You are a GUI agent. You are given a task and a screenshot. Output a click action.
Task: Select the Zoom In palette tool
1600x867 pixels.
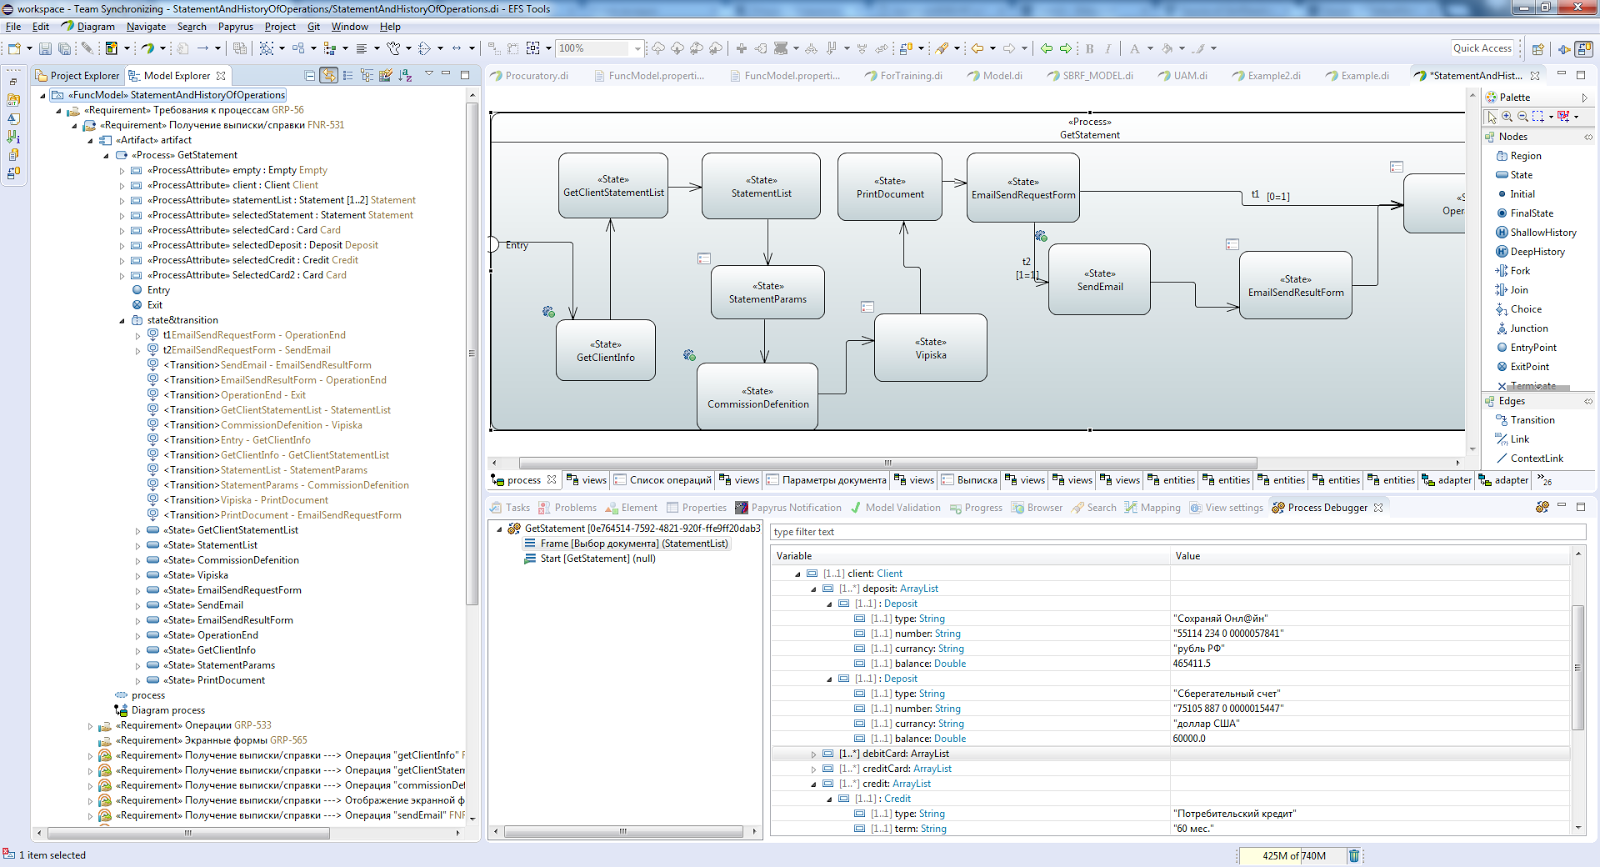(x=1507, y=117)
